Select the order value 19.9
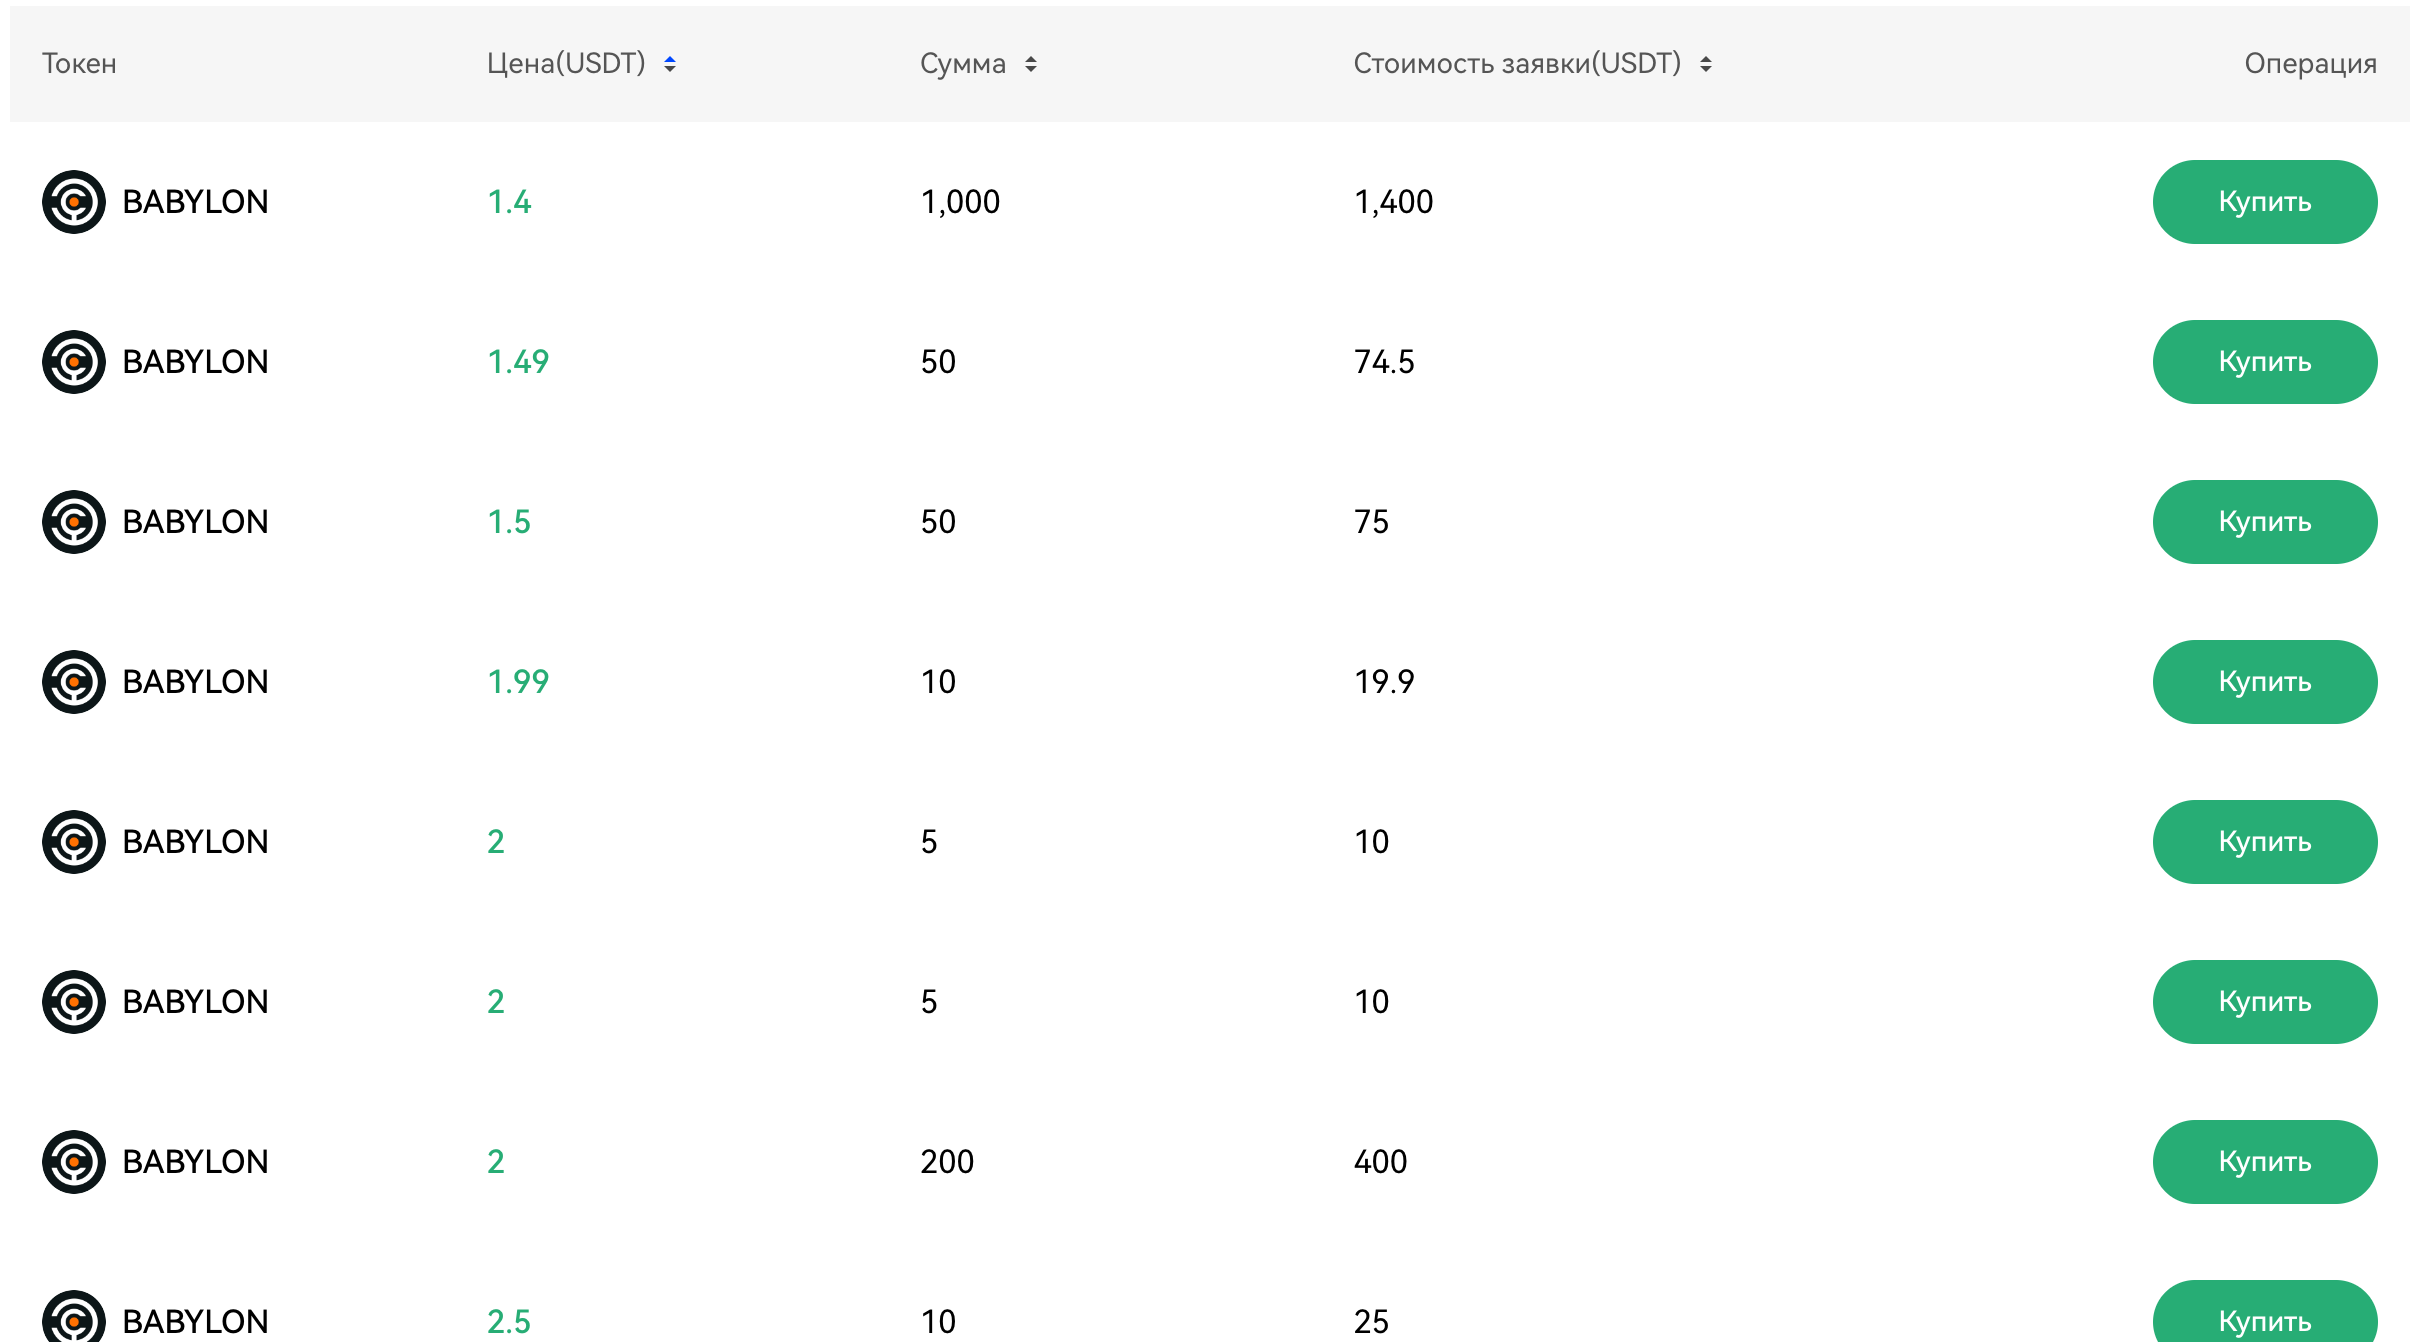The width and height of the screenshot is (2426, 1342). coord(1384,682)
